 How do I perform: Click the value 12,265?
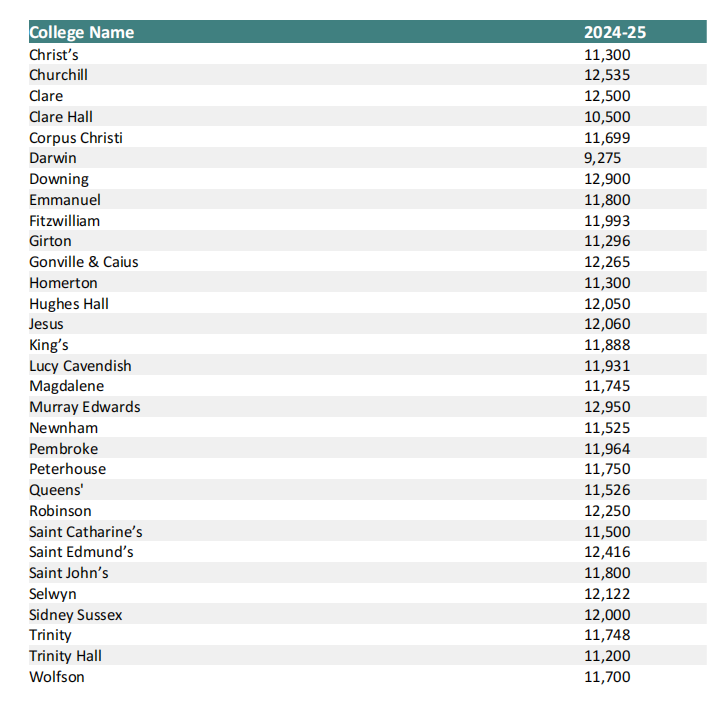[607, 262]
